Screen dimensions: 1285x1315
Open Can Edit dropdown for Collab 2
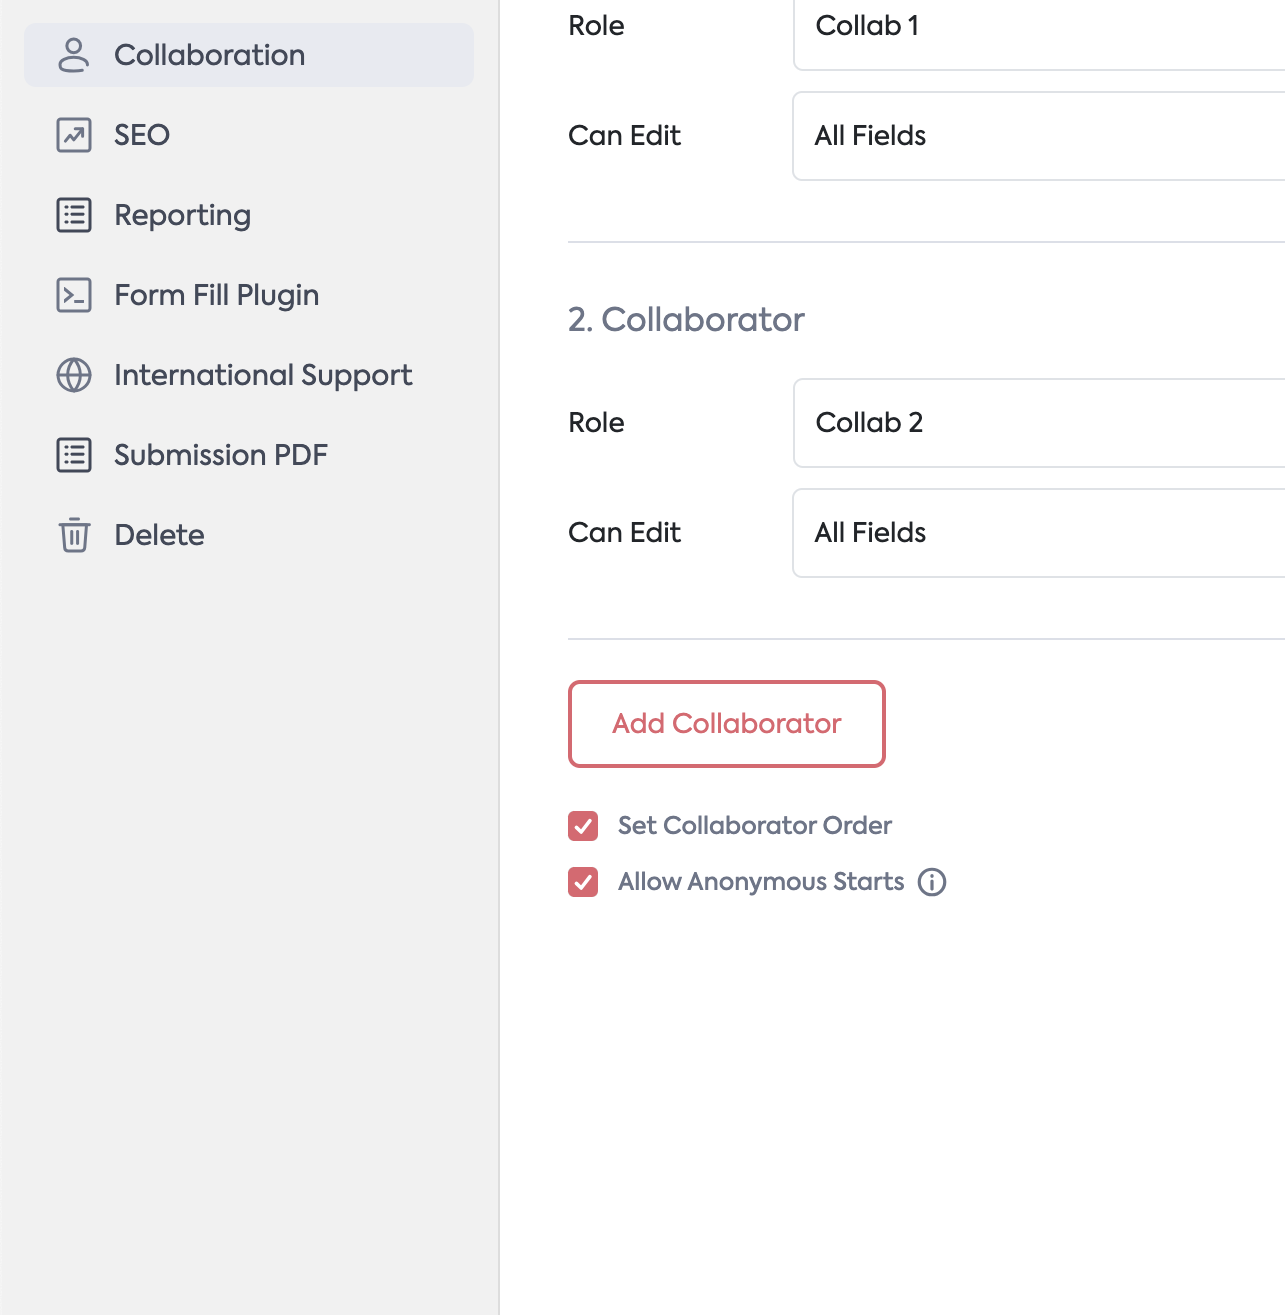1038,533
